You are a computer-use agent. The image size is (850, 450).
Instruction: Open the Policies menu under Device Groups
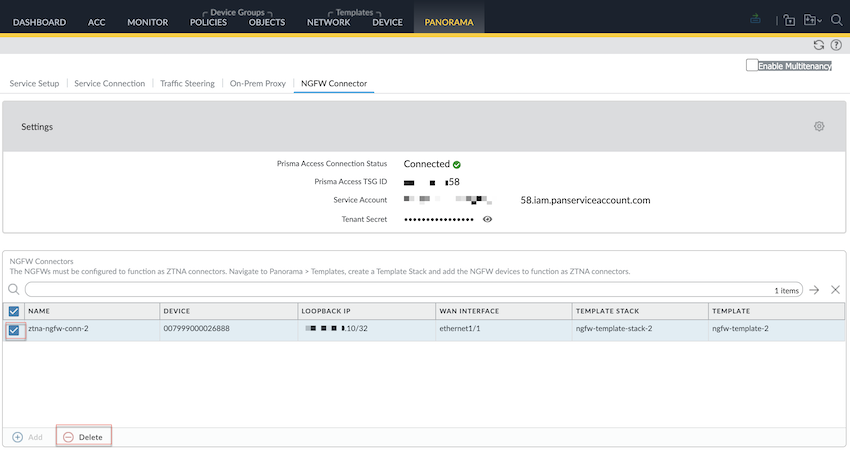[208, 22]
